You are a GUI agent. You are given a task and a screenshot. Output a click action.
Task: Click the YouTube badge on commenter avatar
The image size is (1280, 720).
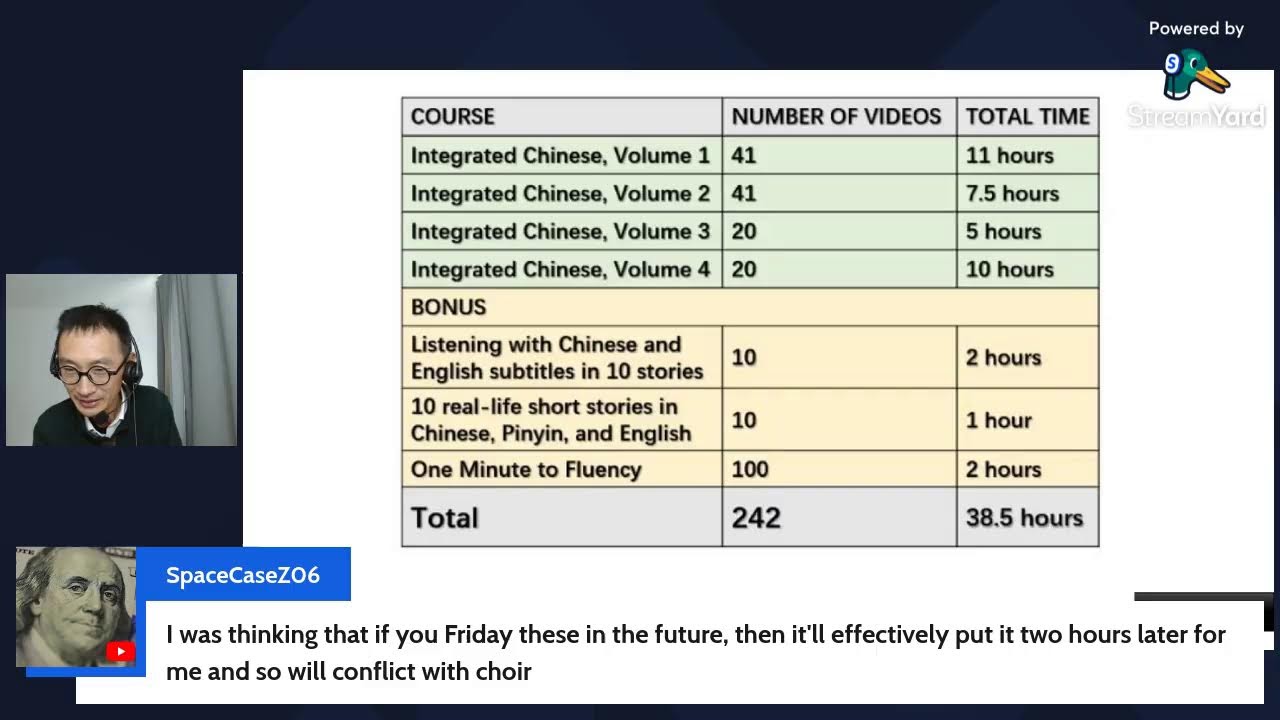(120, 652)
